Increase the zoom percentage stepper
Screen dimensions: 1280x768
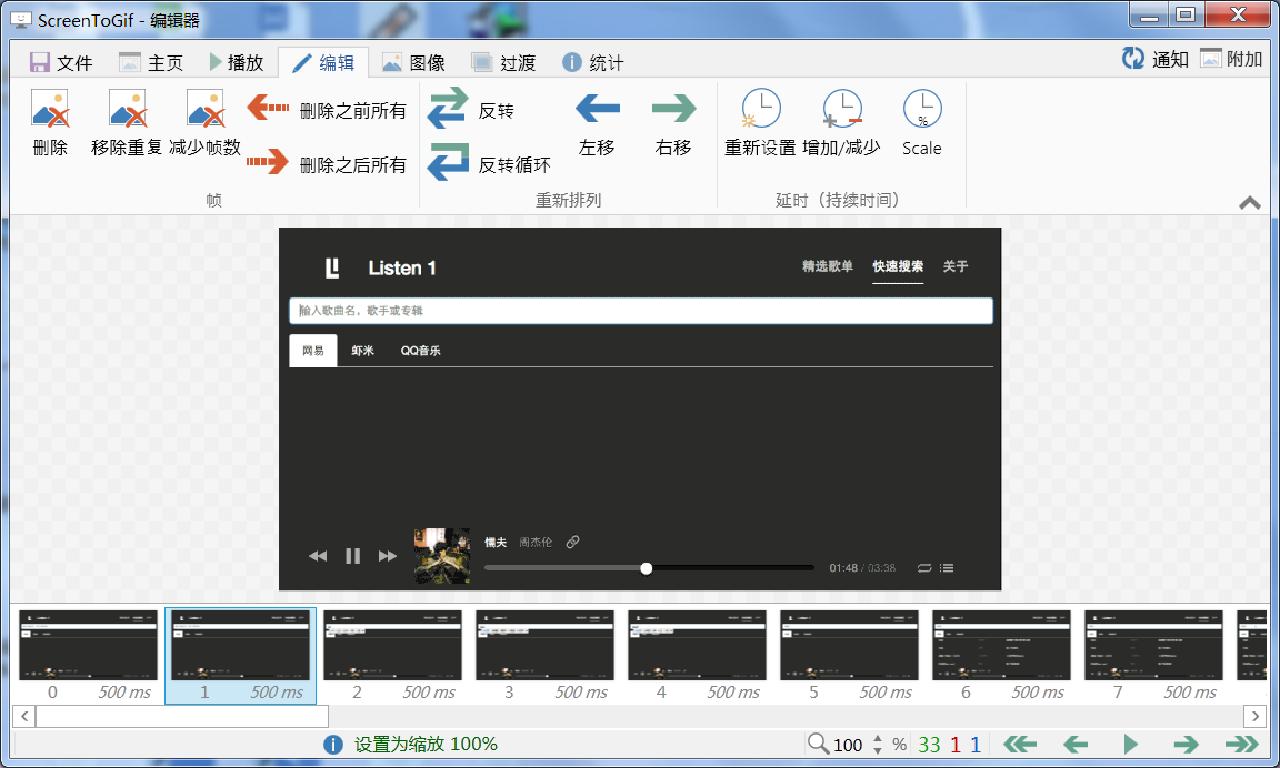point(878,739)
